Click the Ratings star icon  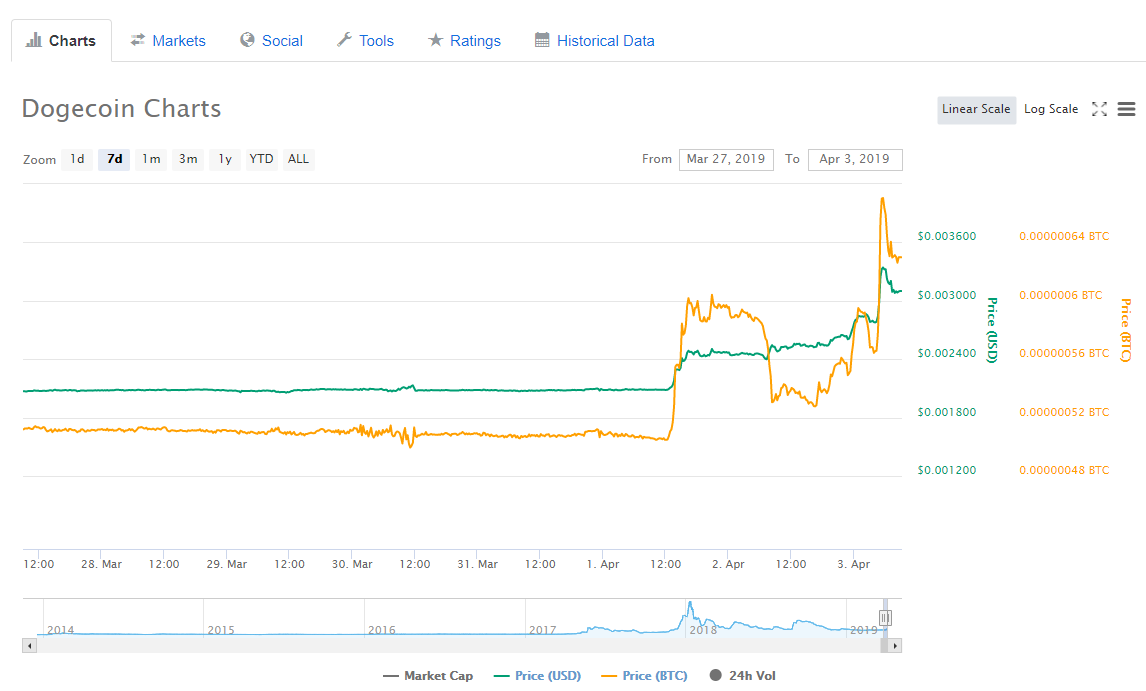click(435, 41)
